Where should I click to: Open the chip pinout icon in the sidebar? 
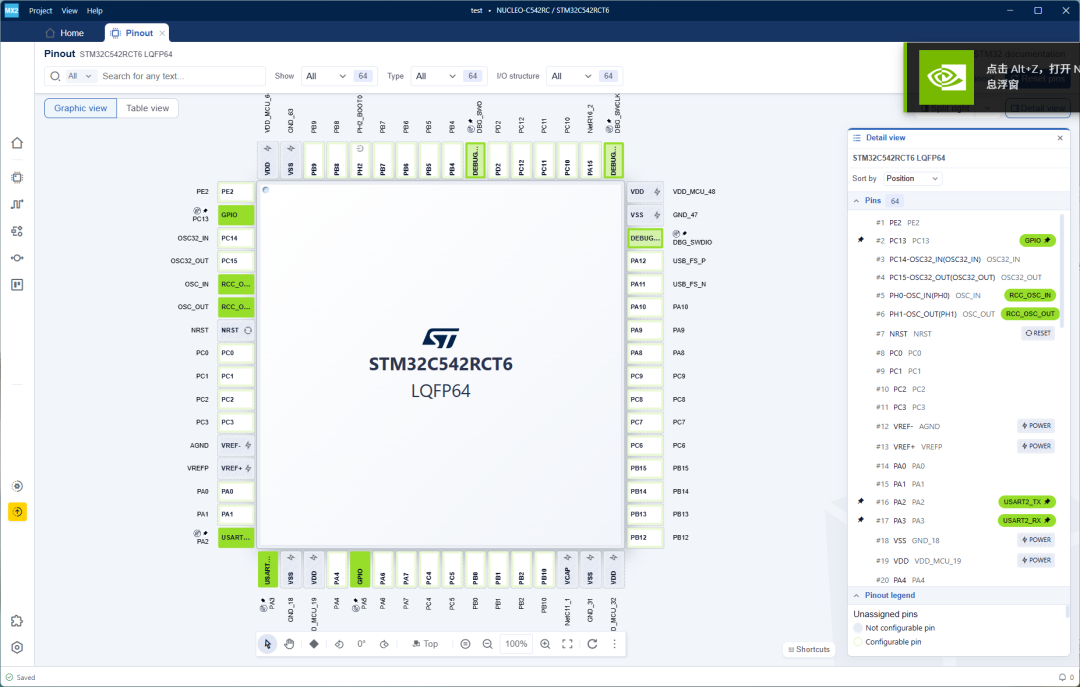pos(17,177)
